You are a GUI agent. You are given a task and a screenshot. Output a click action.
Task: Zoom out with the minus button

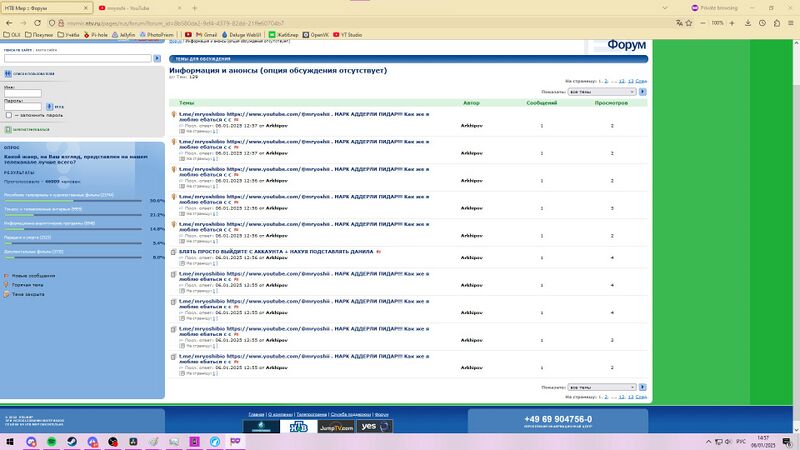coord(703,23)
